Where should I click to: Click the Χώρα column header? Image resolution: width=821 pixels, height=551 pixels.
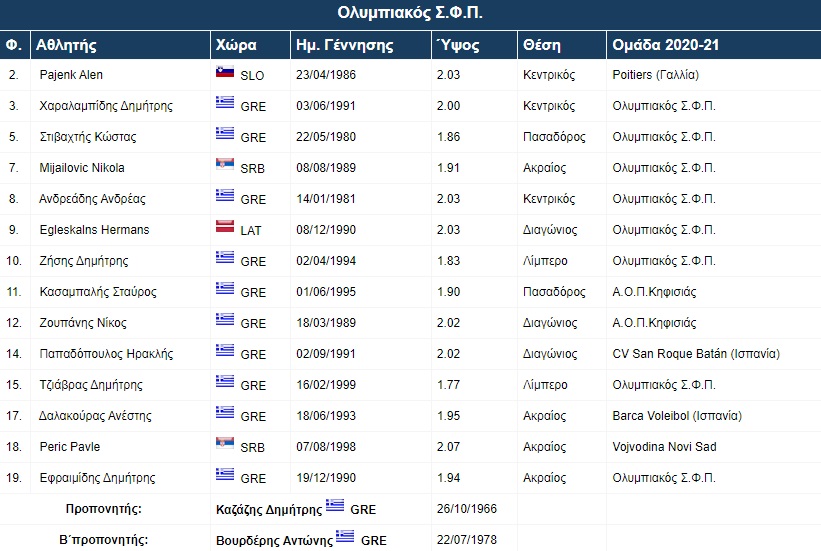tap(236, 45)
